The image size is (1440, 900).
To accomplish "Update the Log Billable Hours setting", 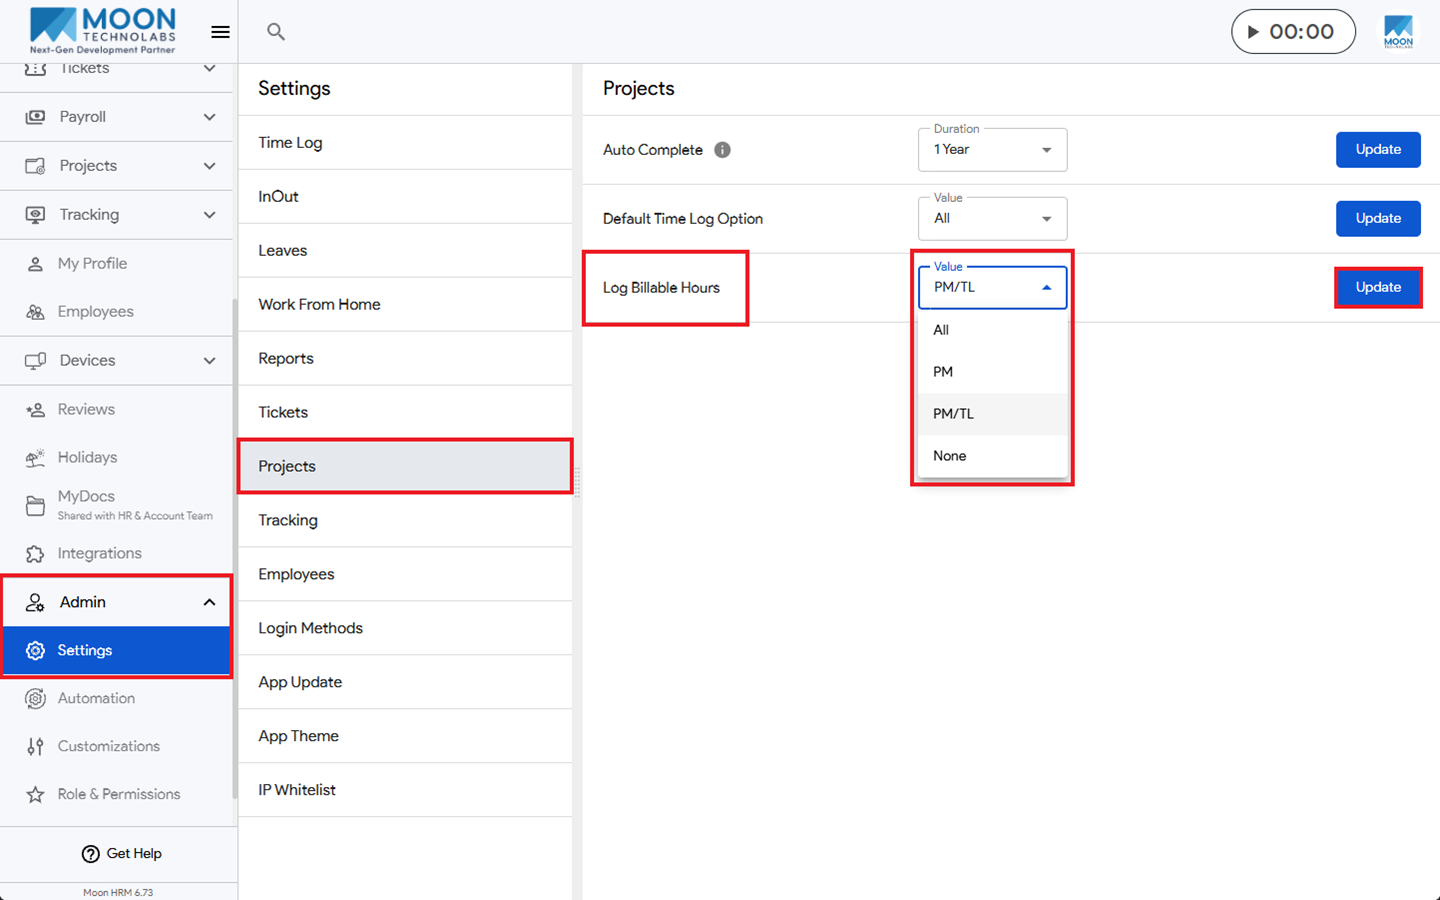I will [x=1378, y=288].
